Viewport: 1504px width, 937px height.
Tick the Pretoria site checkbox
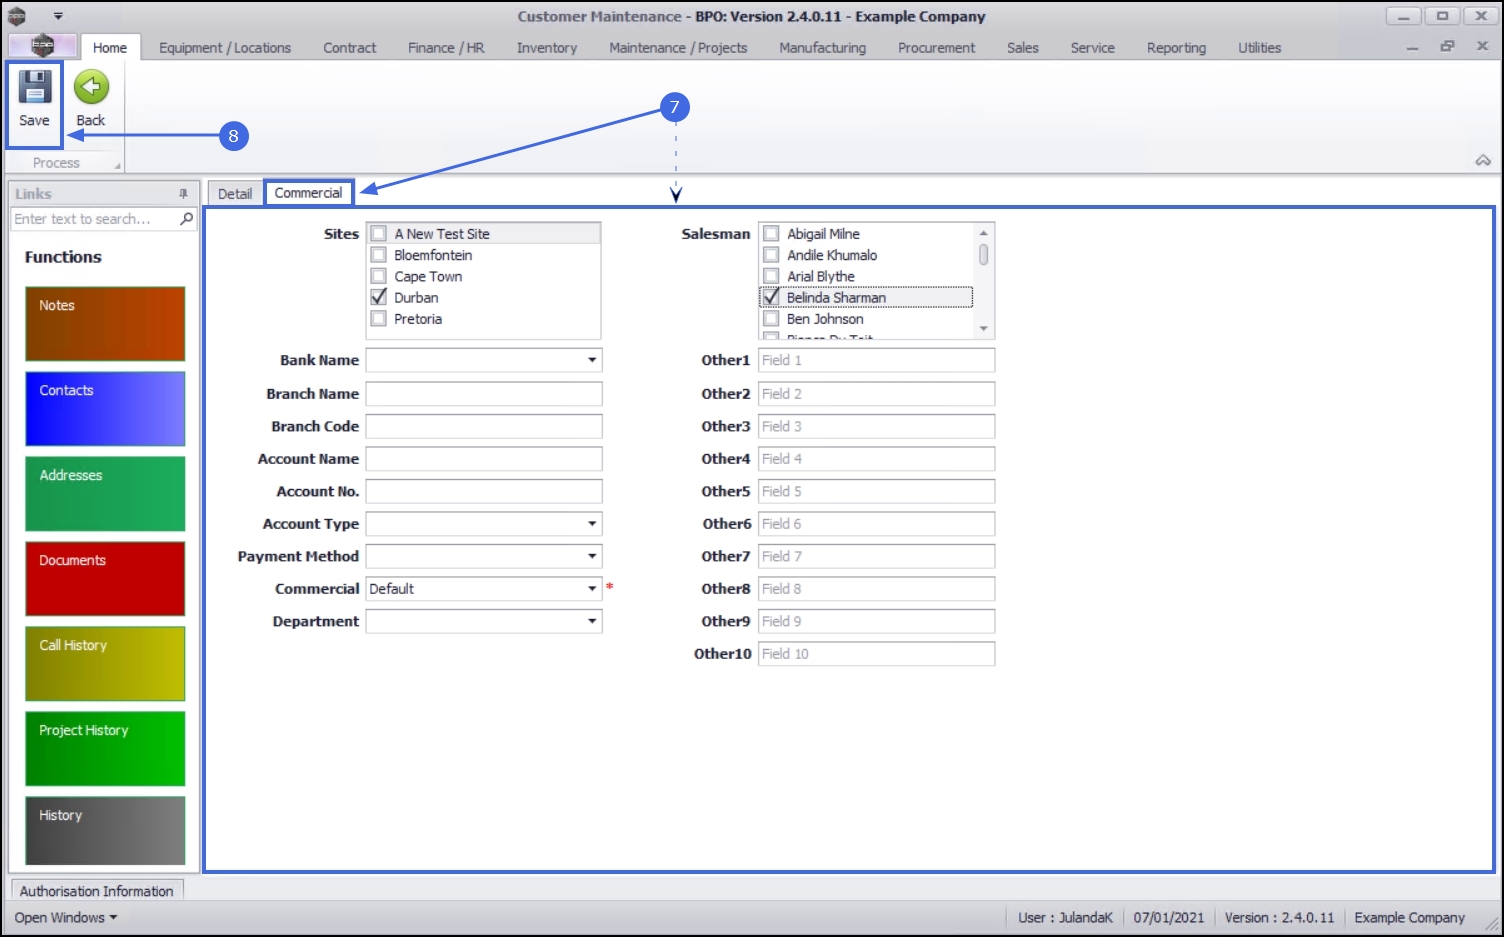[379, 319]
